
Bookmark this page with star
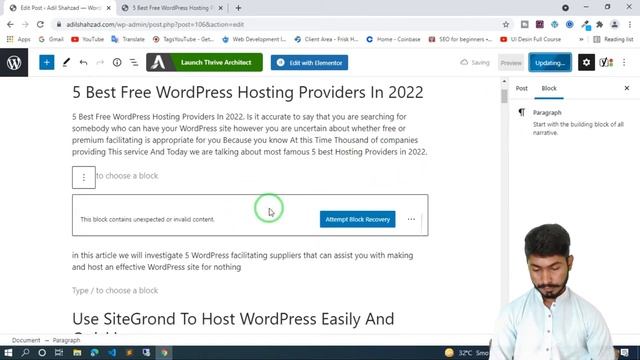tap(506, 24)
